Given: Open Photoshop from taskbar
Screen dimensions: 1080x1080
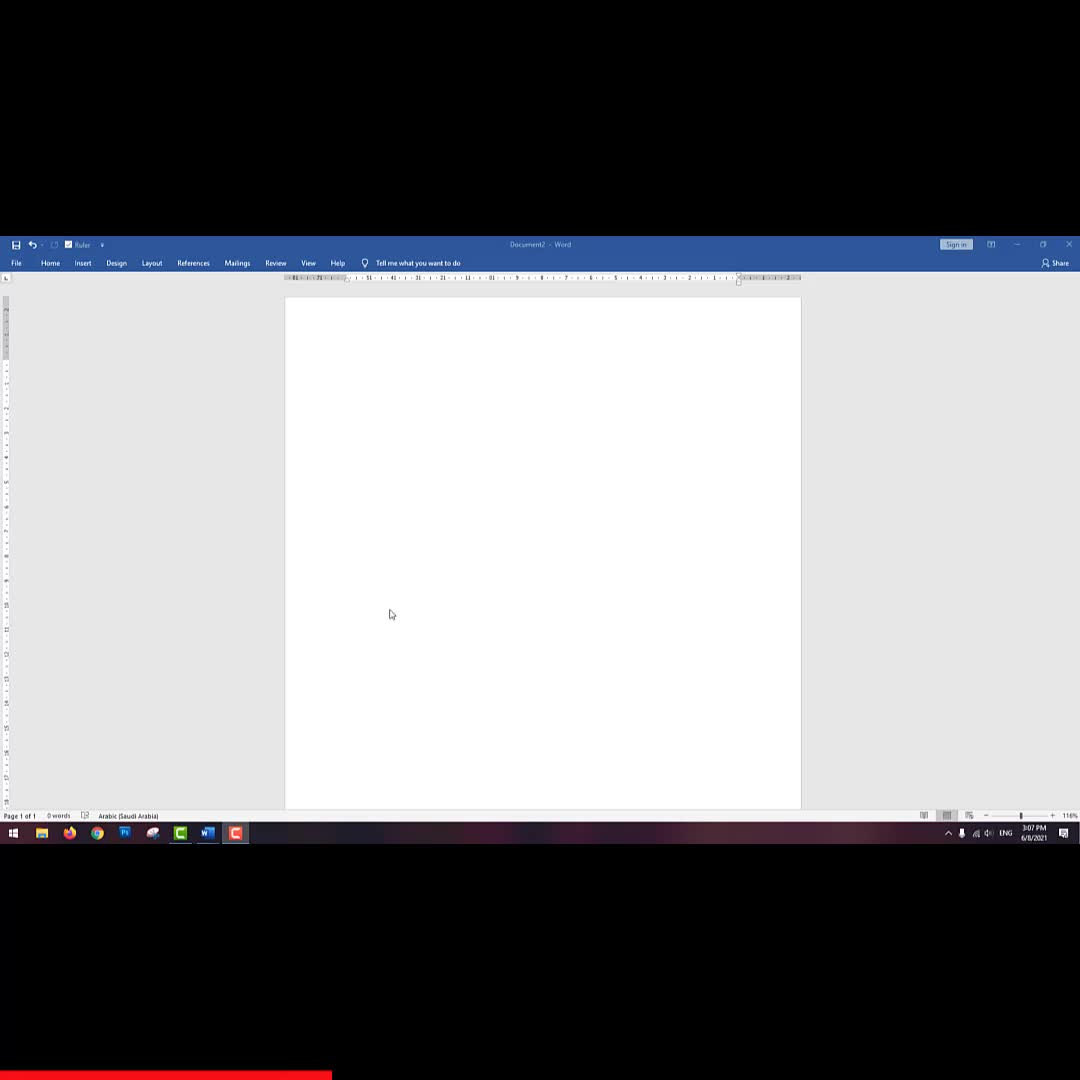Looking at the screenshot, I should (x=125, y=833).
